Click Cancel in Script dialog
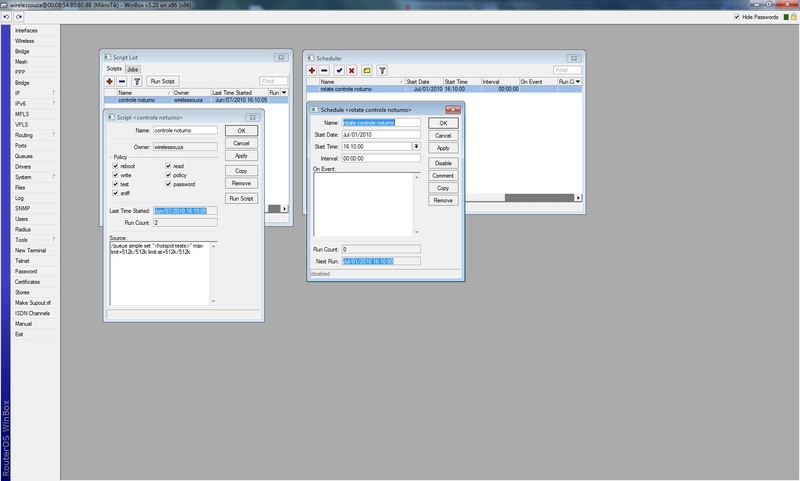The height and width of the screenshot is (481, 800). (241, 143)
